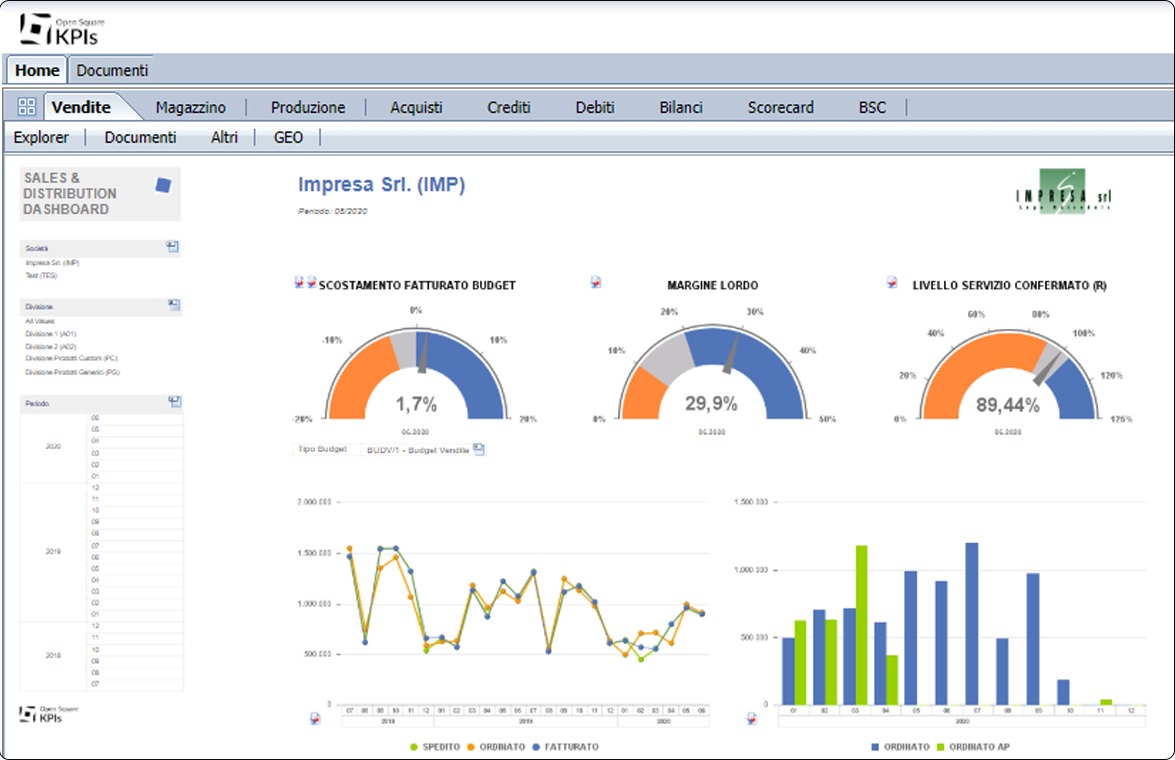Click the small KPIs logo under Periodo
Viewport: 1175px width, 760px height.
click(49, 714)
